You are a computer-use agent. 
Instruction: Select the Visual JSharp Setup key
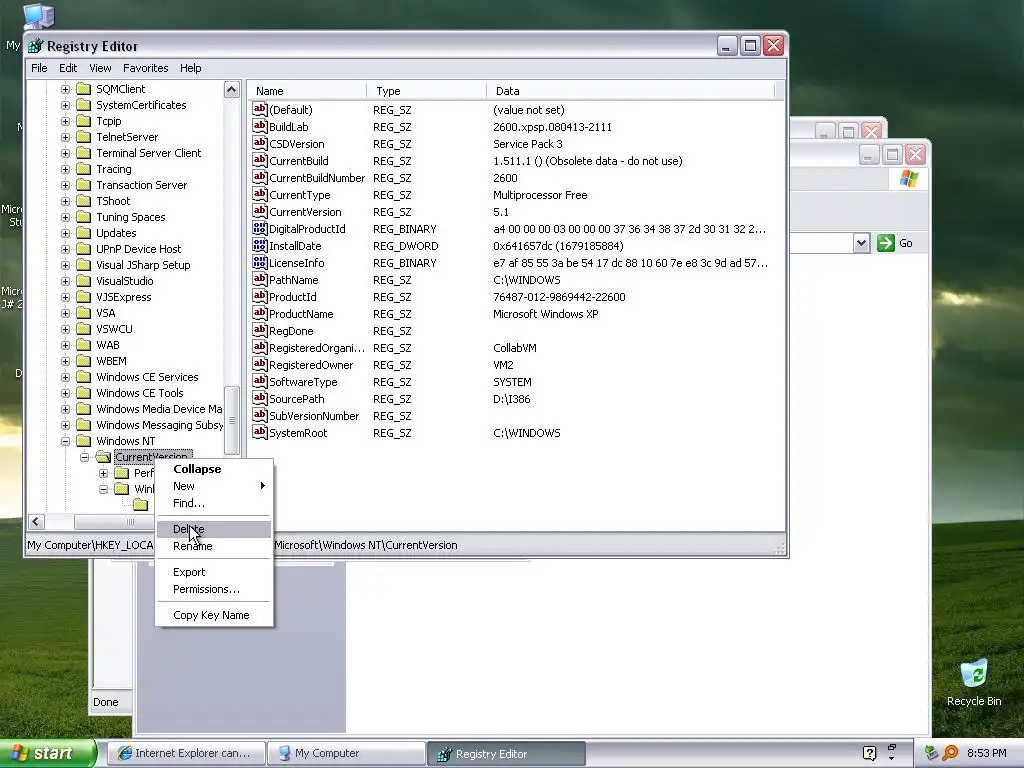(x=143, y=264)
